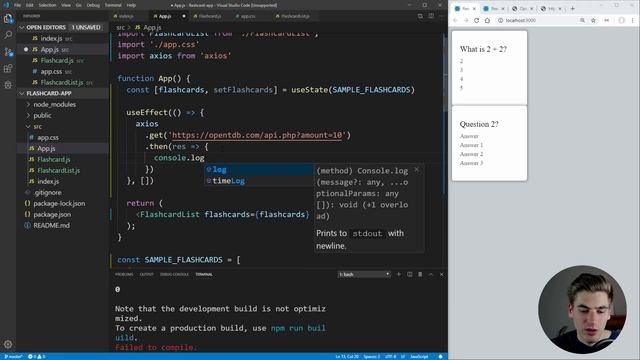Kill terminal with trash icon
The image size is (640, 360).
(x=420, y=274)
